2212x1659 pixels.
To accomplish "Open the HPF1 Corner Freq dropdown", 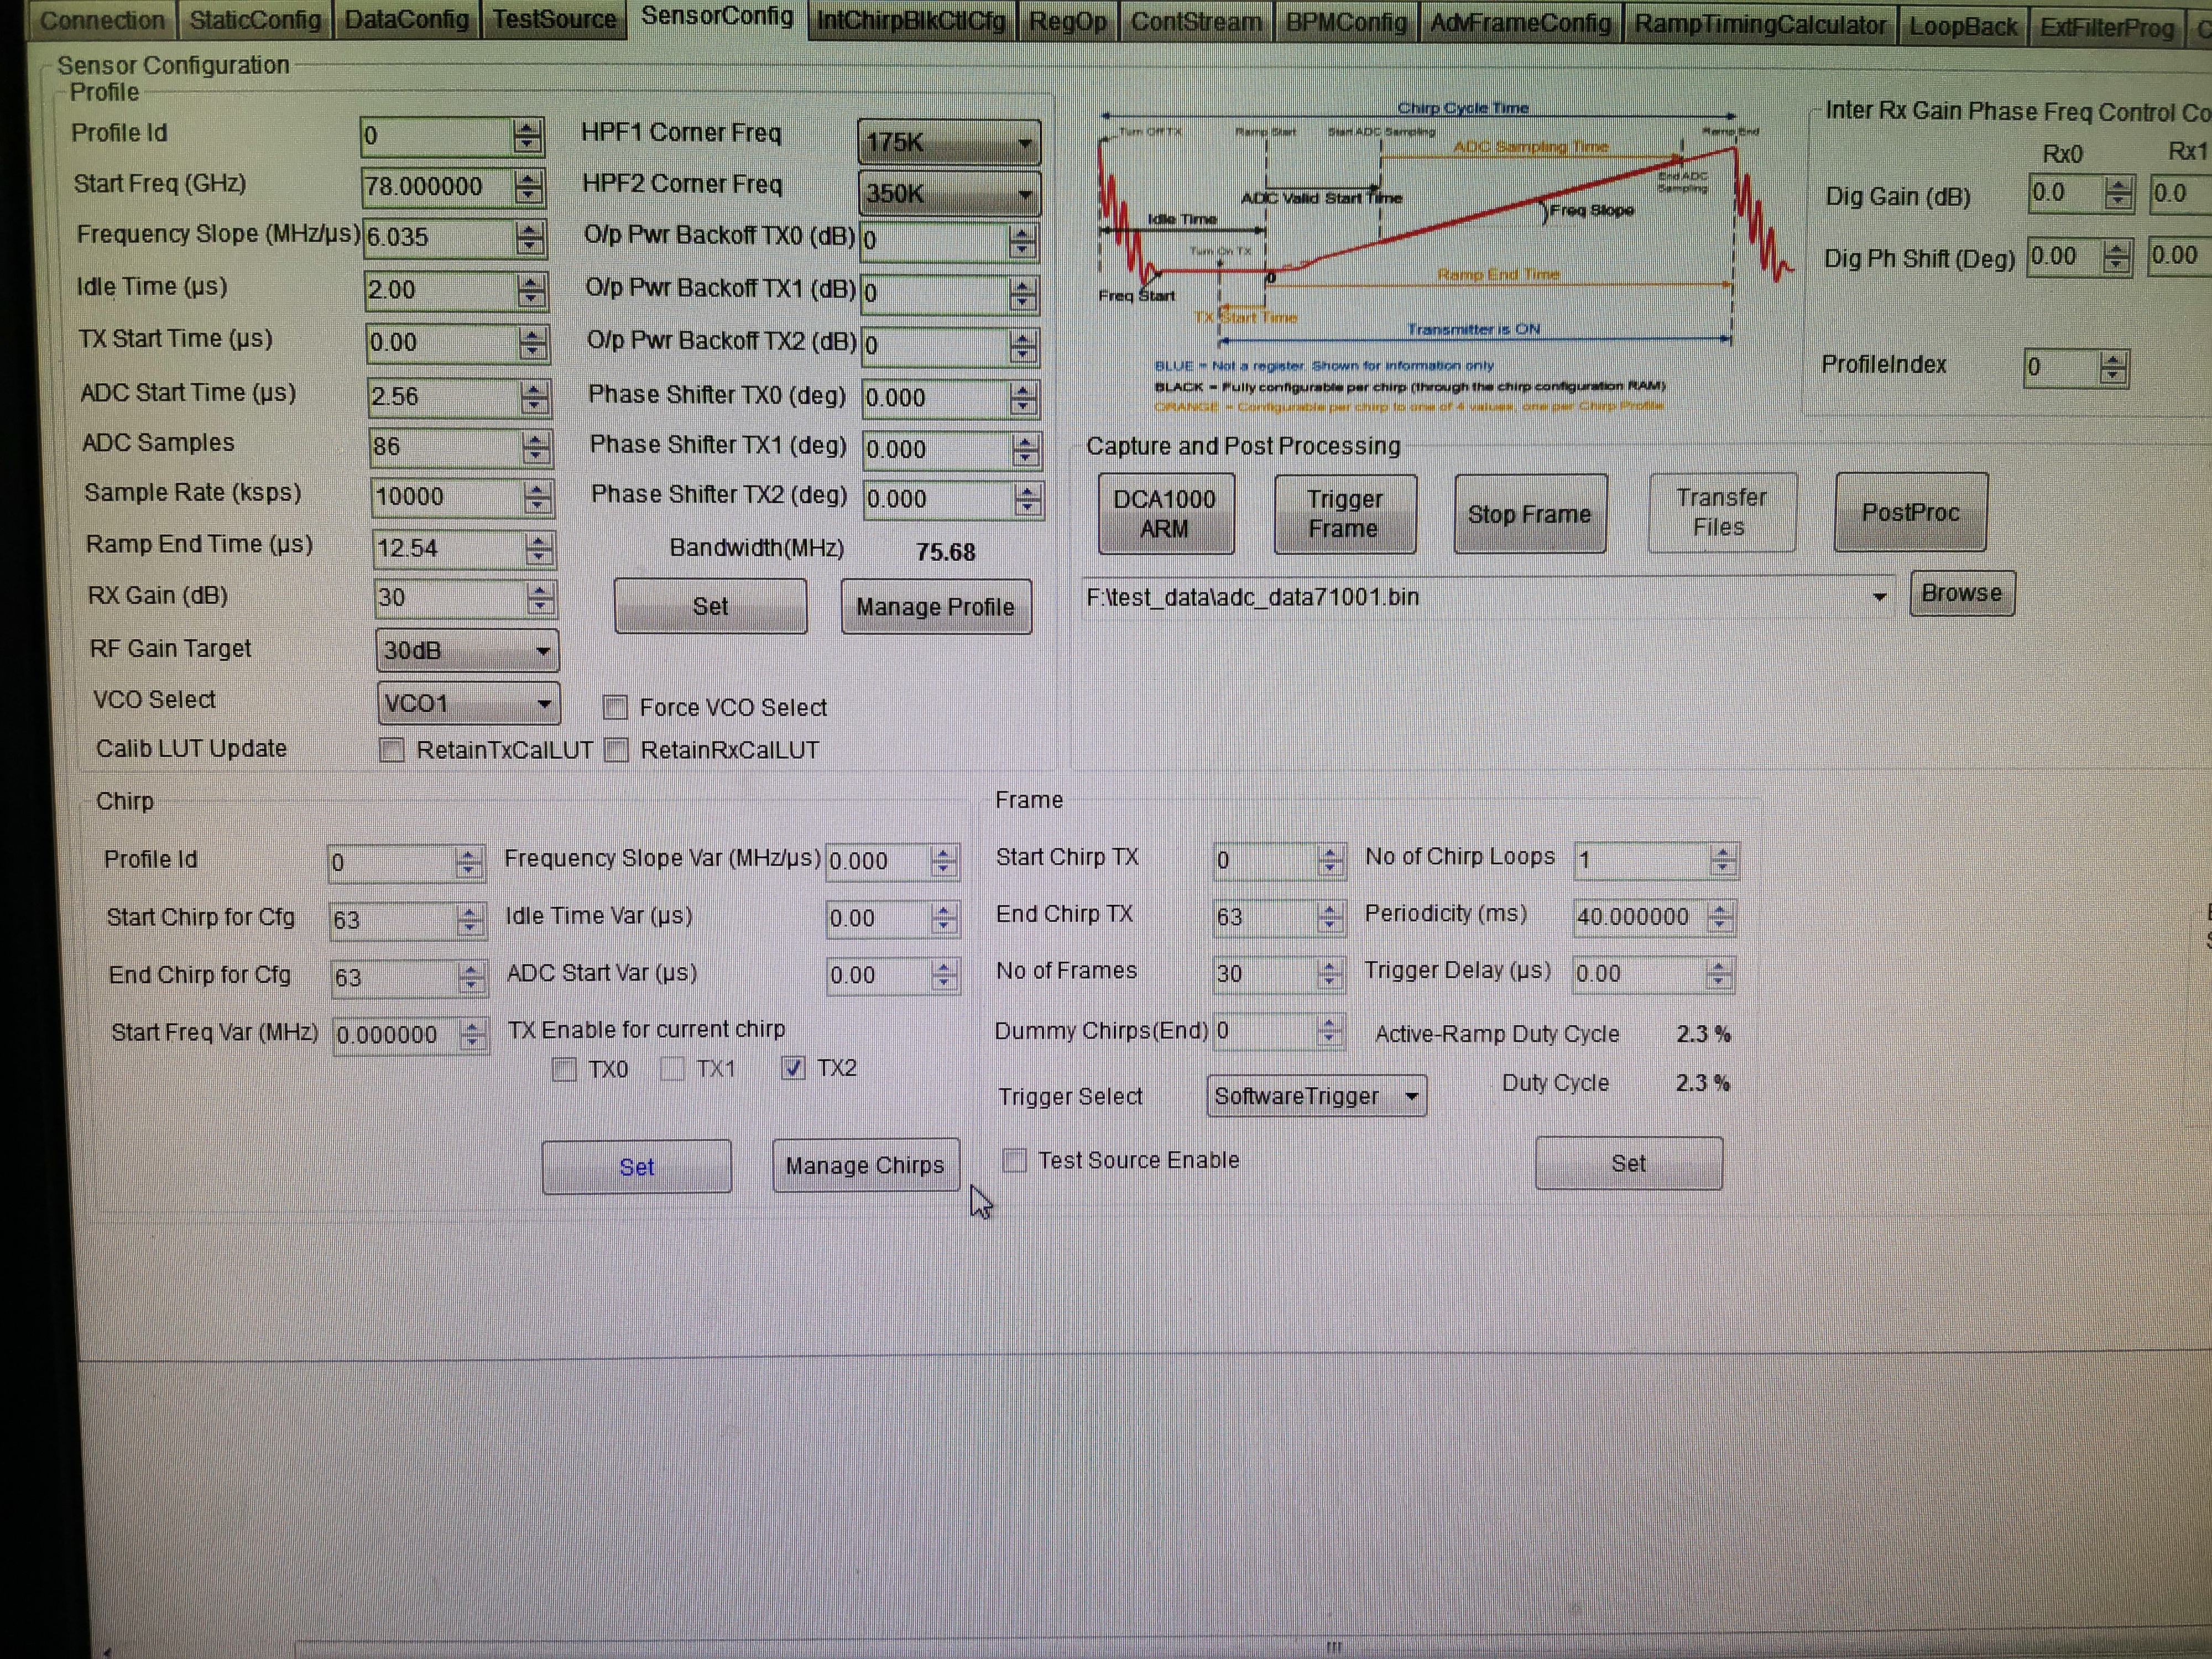I will point(948,143).
